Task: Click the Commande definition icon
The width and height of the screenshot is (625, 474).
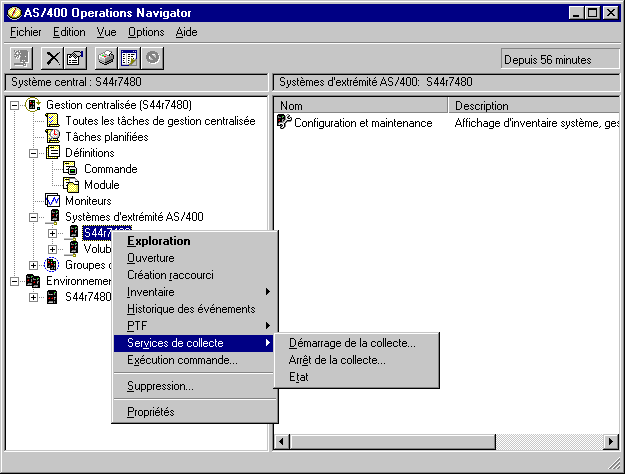Action: (x=71, y=169)
